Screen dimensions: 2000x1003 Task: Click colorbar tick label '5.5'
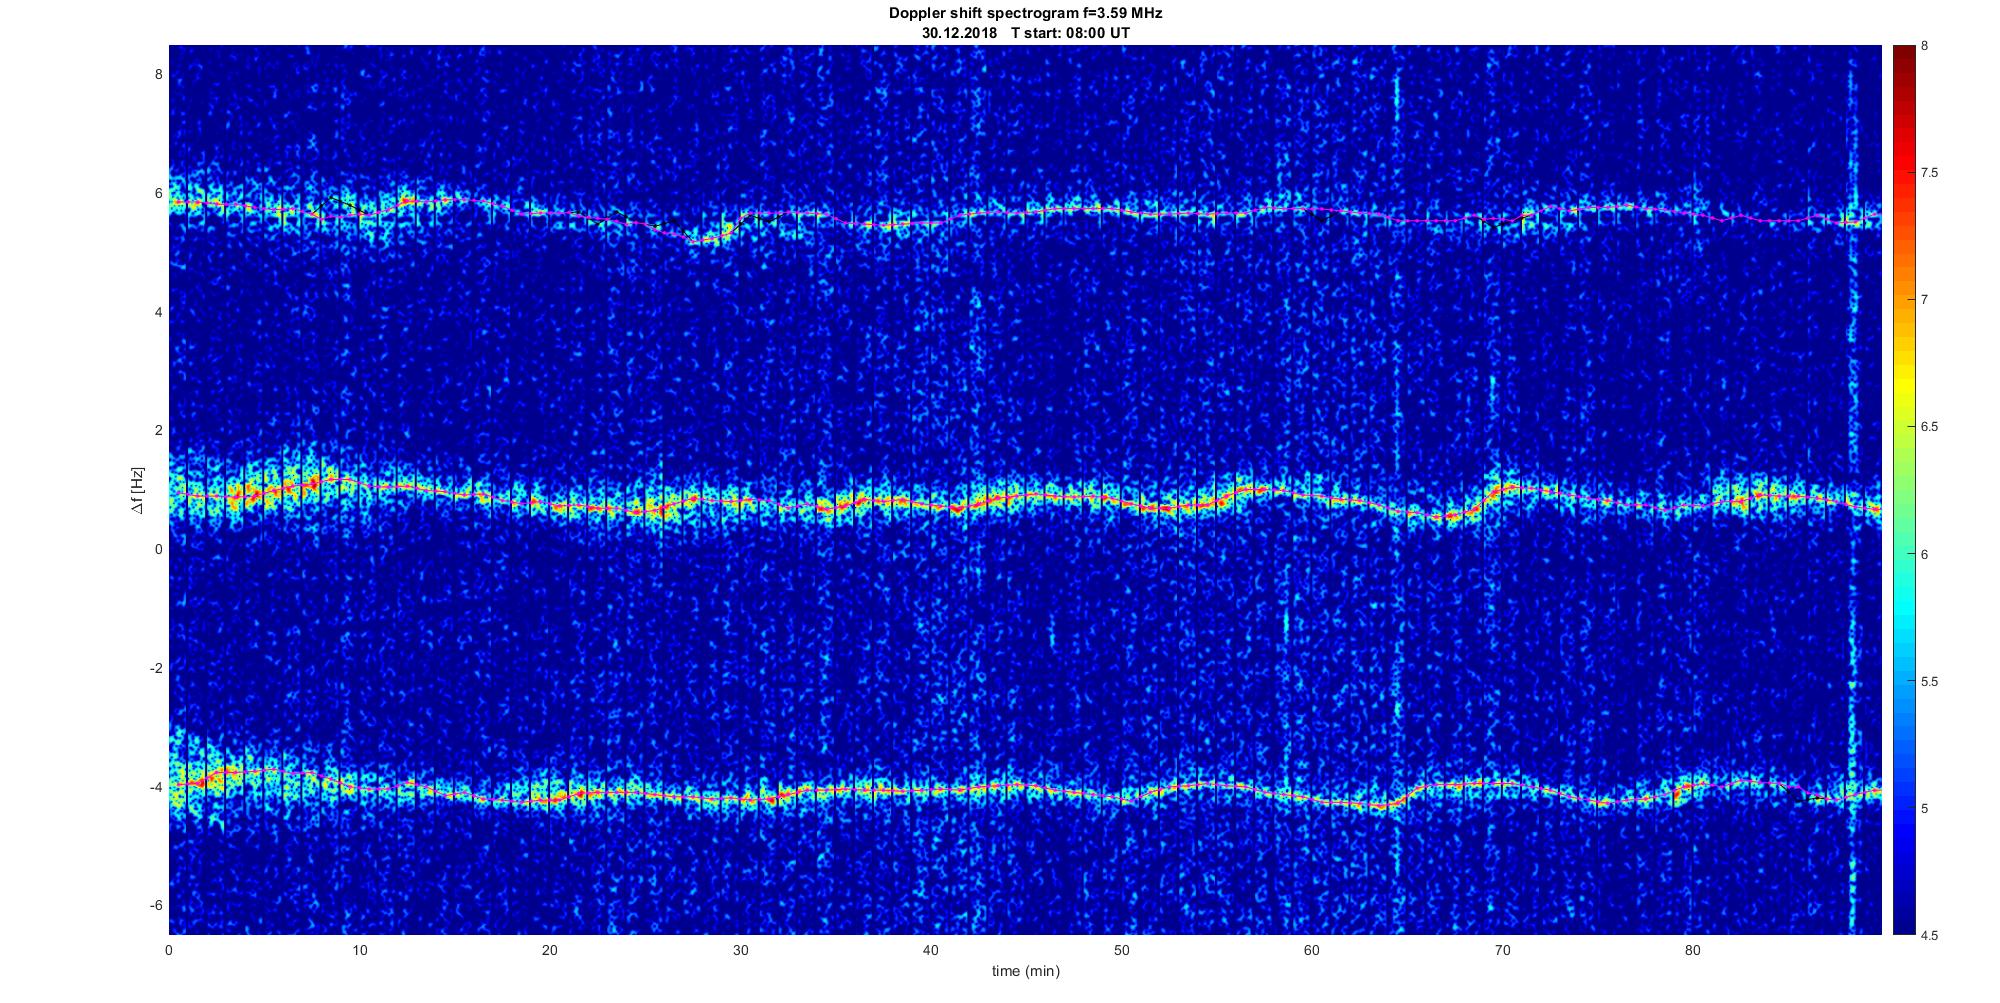click(x=1930, y=682)
